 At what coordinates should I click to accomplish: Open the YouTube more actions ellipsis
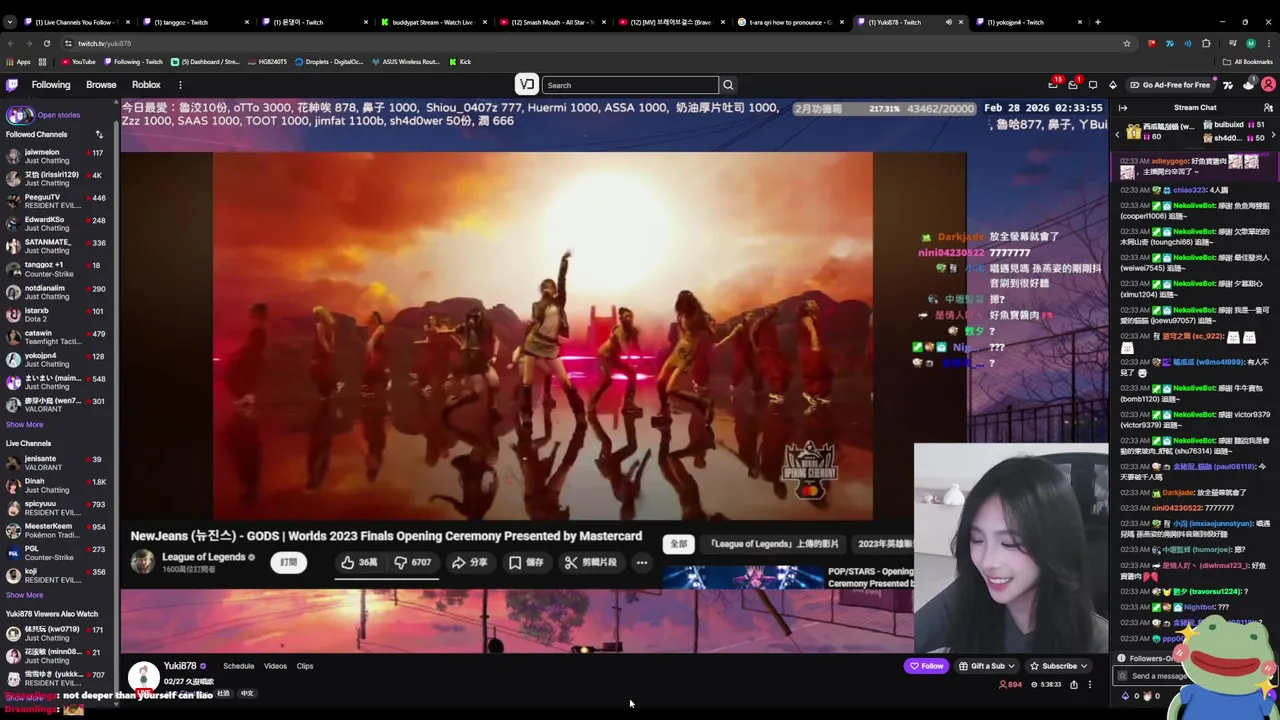coord(642,562)
